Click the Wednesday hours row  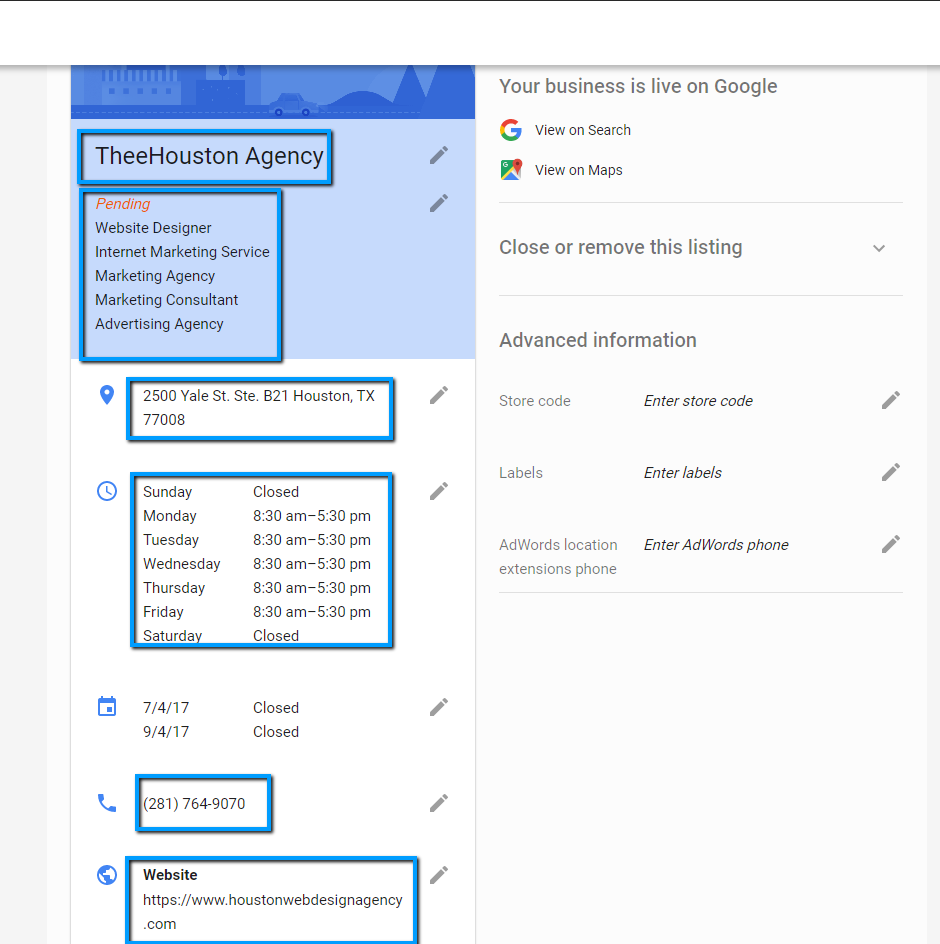pos(257,564)
